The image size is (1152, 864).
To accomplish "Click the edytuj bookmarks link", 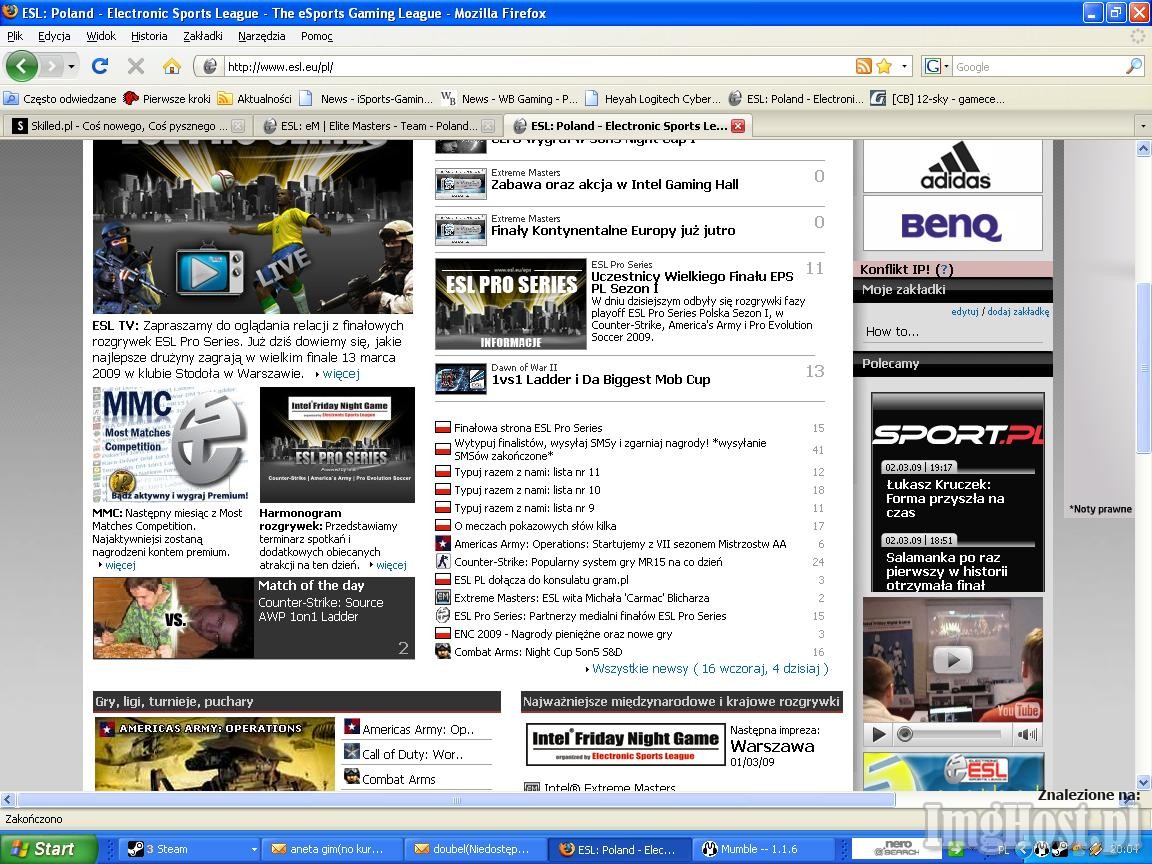I will point(965,312).
